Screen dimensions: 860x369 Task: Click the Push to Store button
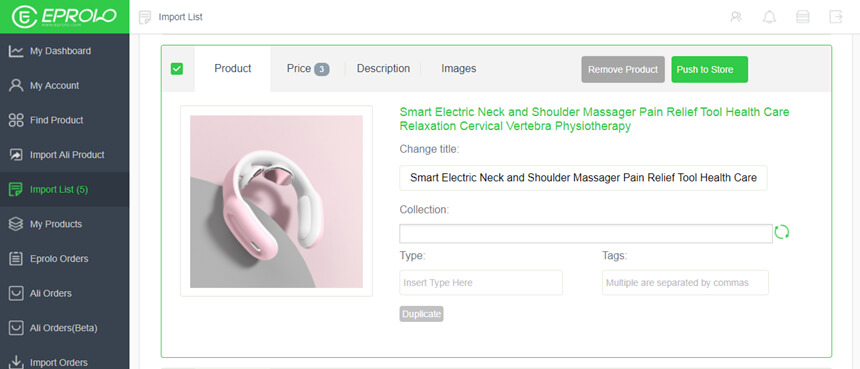pyautogui.click(x=709, y=70)
